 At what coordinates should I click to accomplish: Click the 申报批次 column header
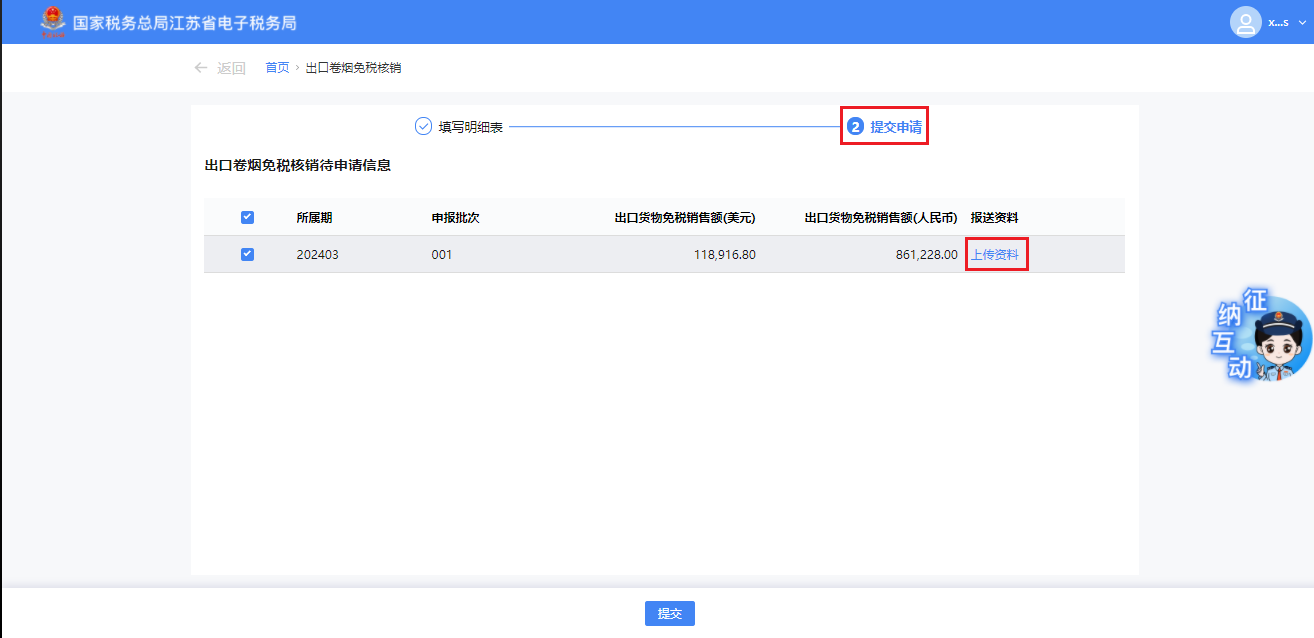[455, 217]
